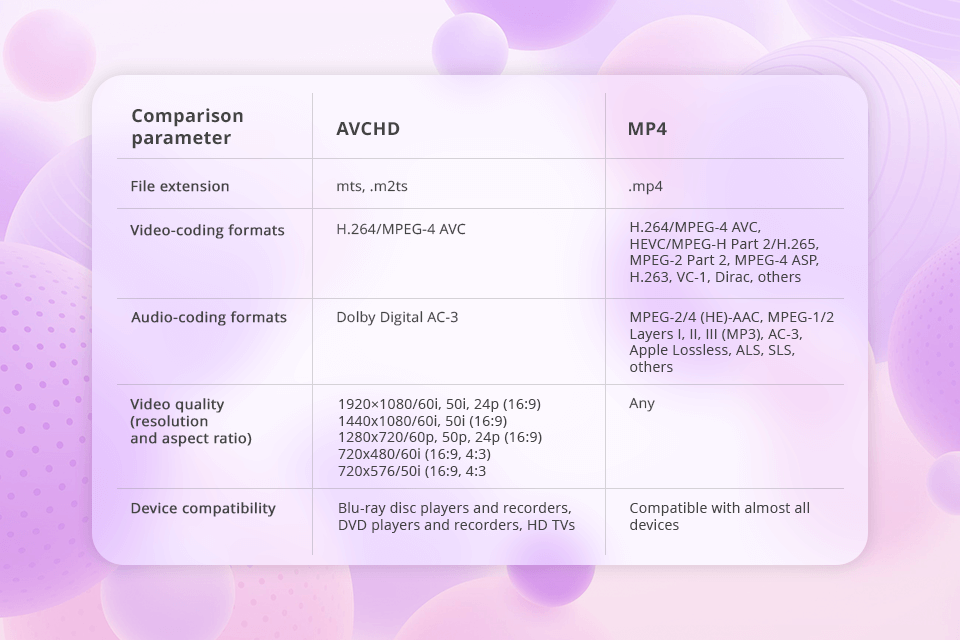The width and height of the screenshot is (960, 640).
Task: Click the 1920×1080/60i resolution line
Action: tap(439, 404)
